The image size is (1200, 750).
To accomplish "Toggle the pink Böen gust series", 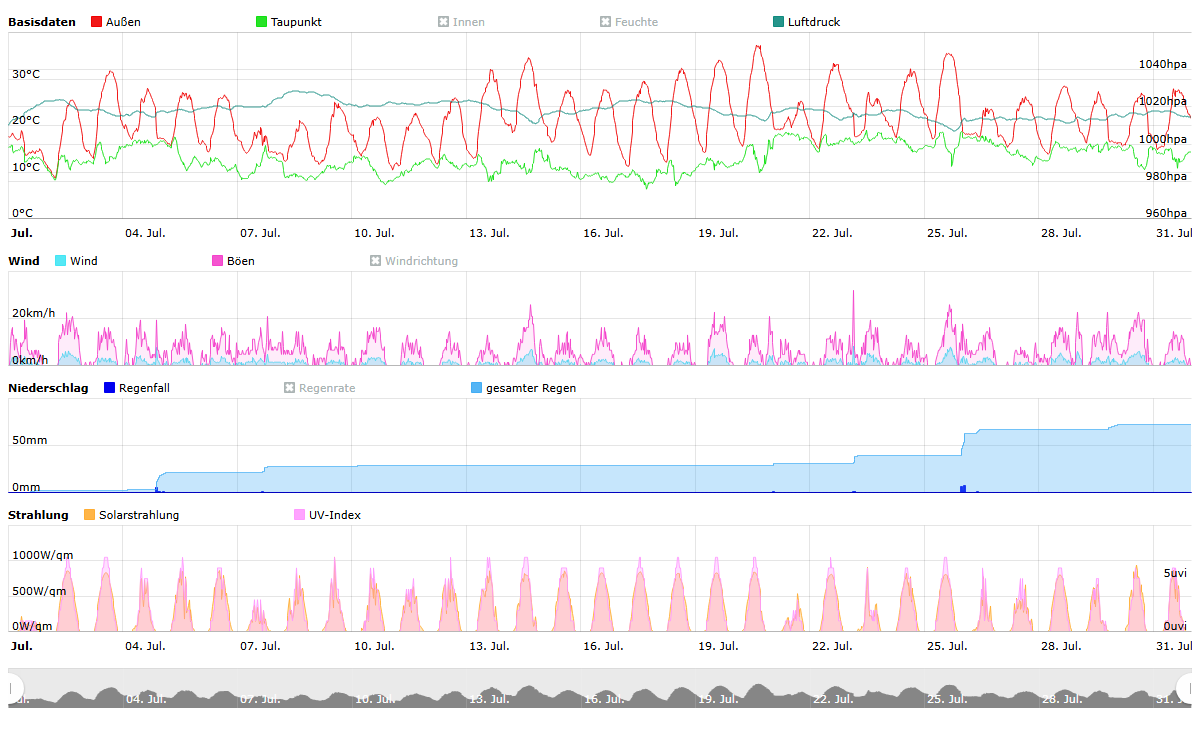I will click(218, 261).
